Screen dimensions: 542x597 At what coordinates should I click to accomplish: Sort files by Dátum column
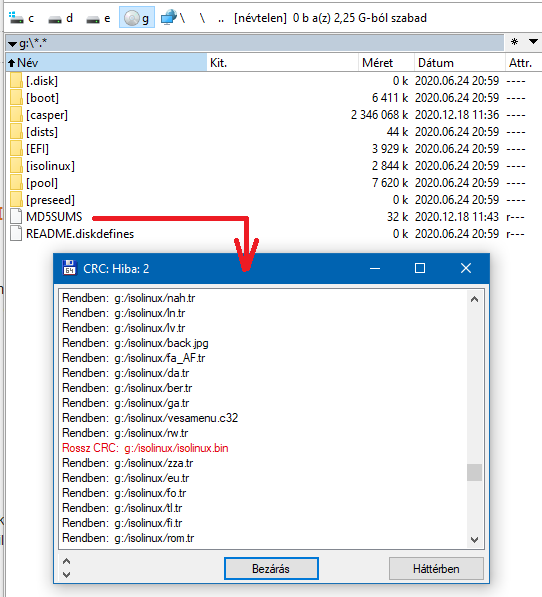tap(460, 63)
